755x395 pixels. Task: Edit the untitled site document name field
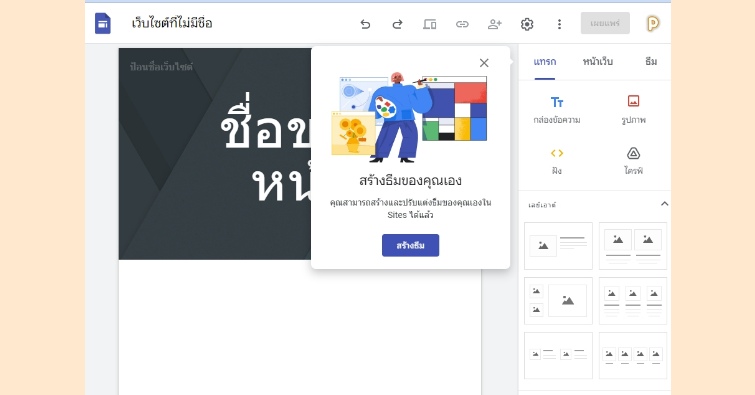(172, 23)
